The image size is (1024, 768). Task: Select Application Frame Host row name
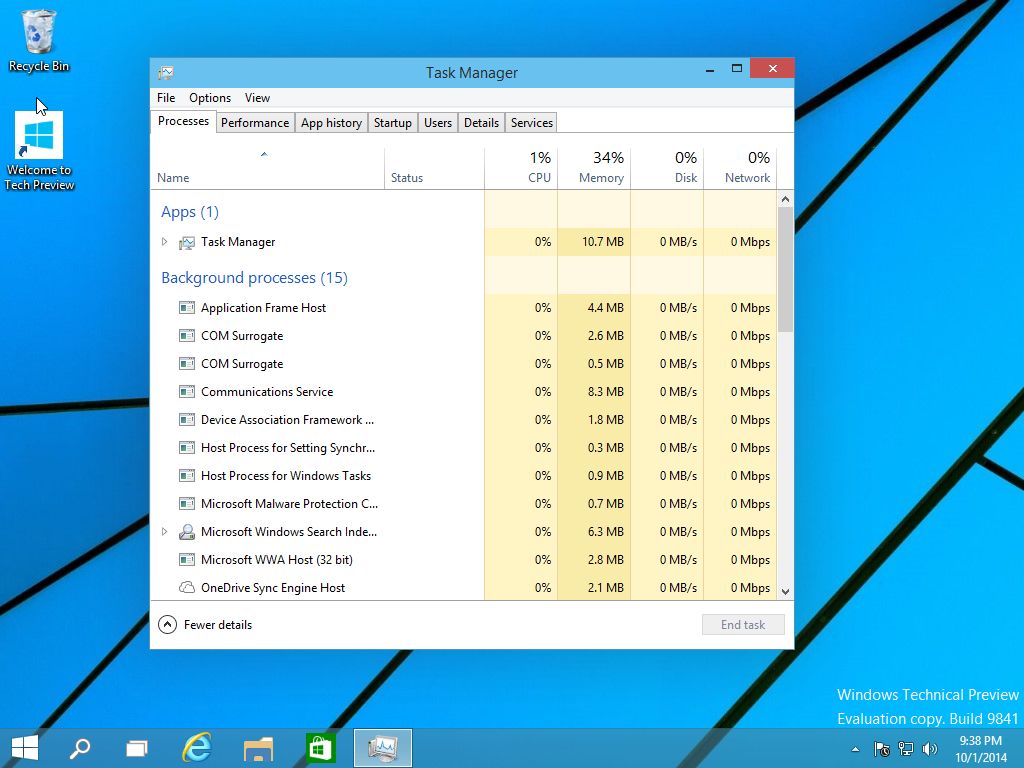click(263, 308)
